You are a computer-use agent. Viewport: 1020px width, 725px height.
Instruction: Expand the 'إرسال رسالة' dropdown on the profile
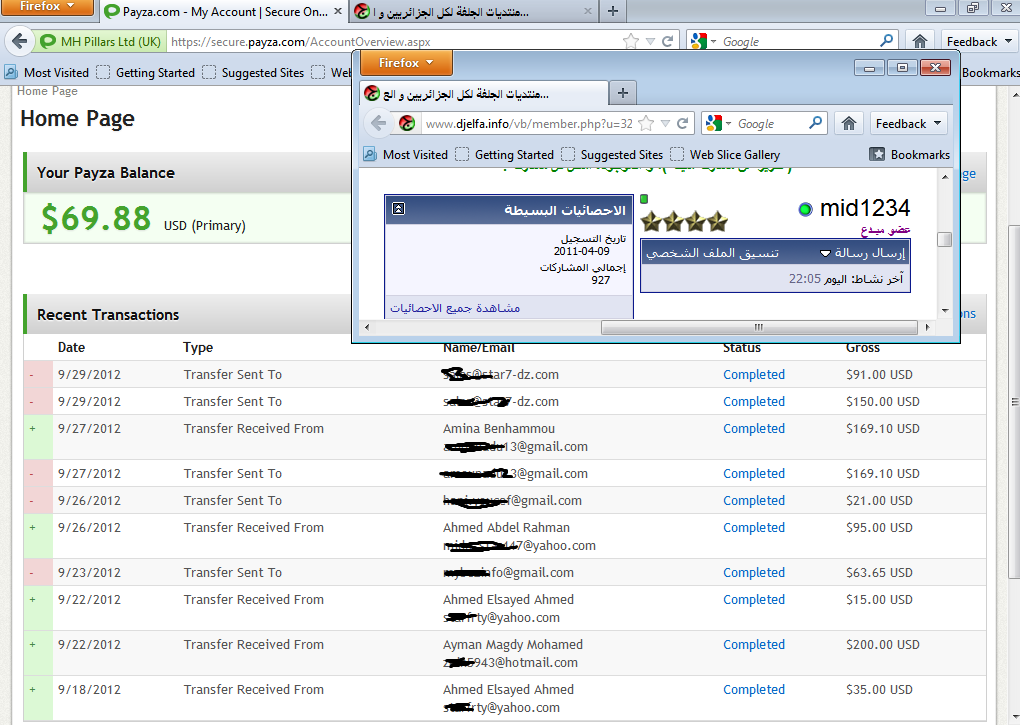point(825,253)
